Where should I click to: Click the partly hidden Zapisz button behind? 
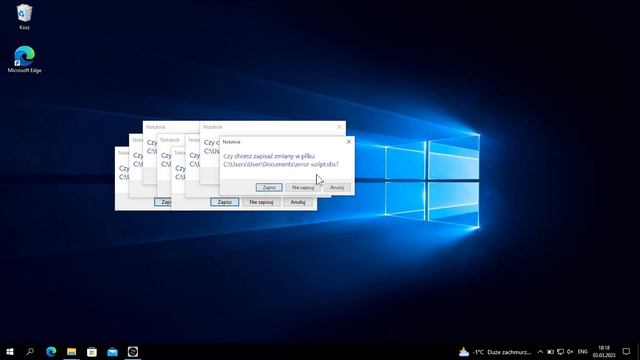(x=163, y=202)
